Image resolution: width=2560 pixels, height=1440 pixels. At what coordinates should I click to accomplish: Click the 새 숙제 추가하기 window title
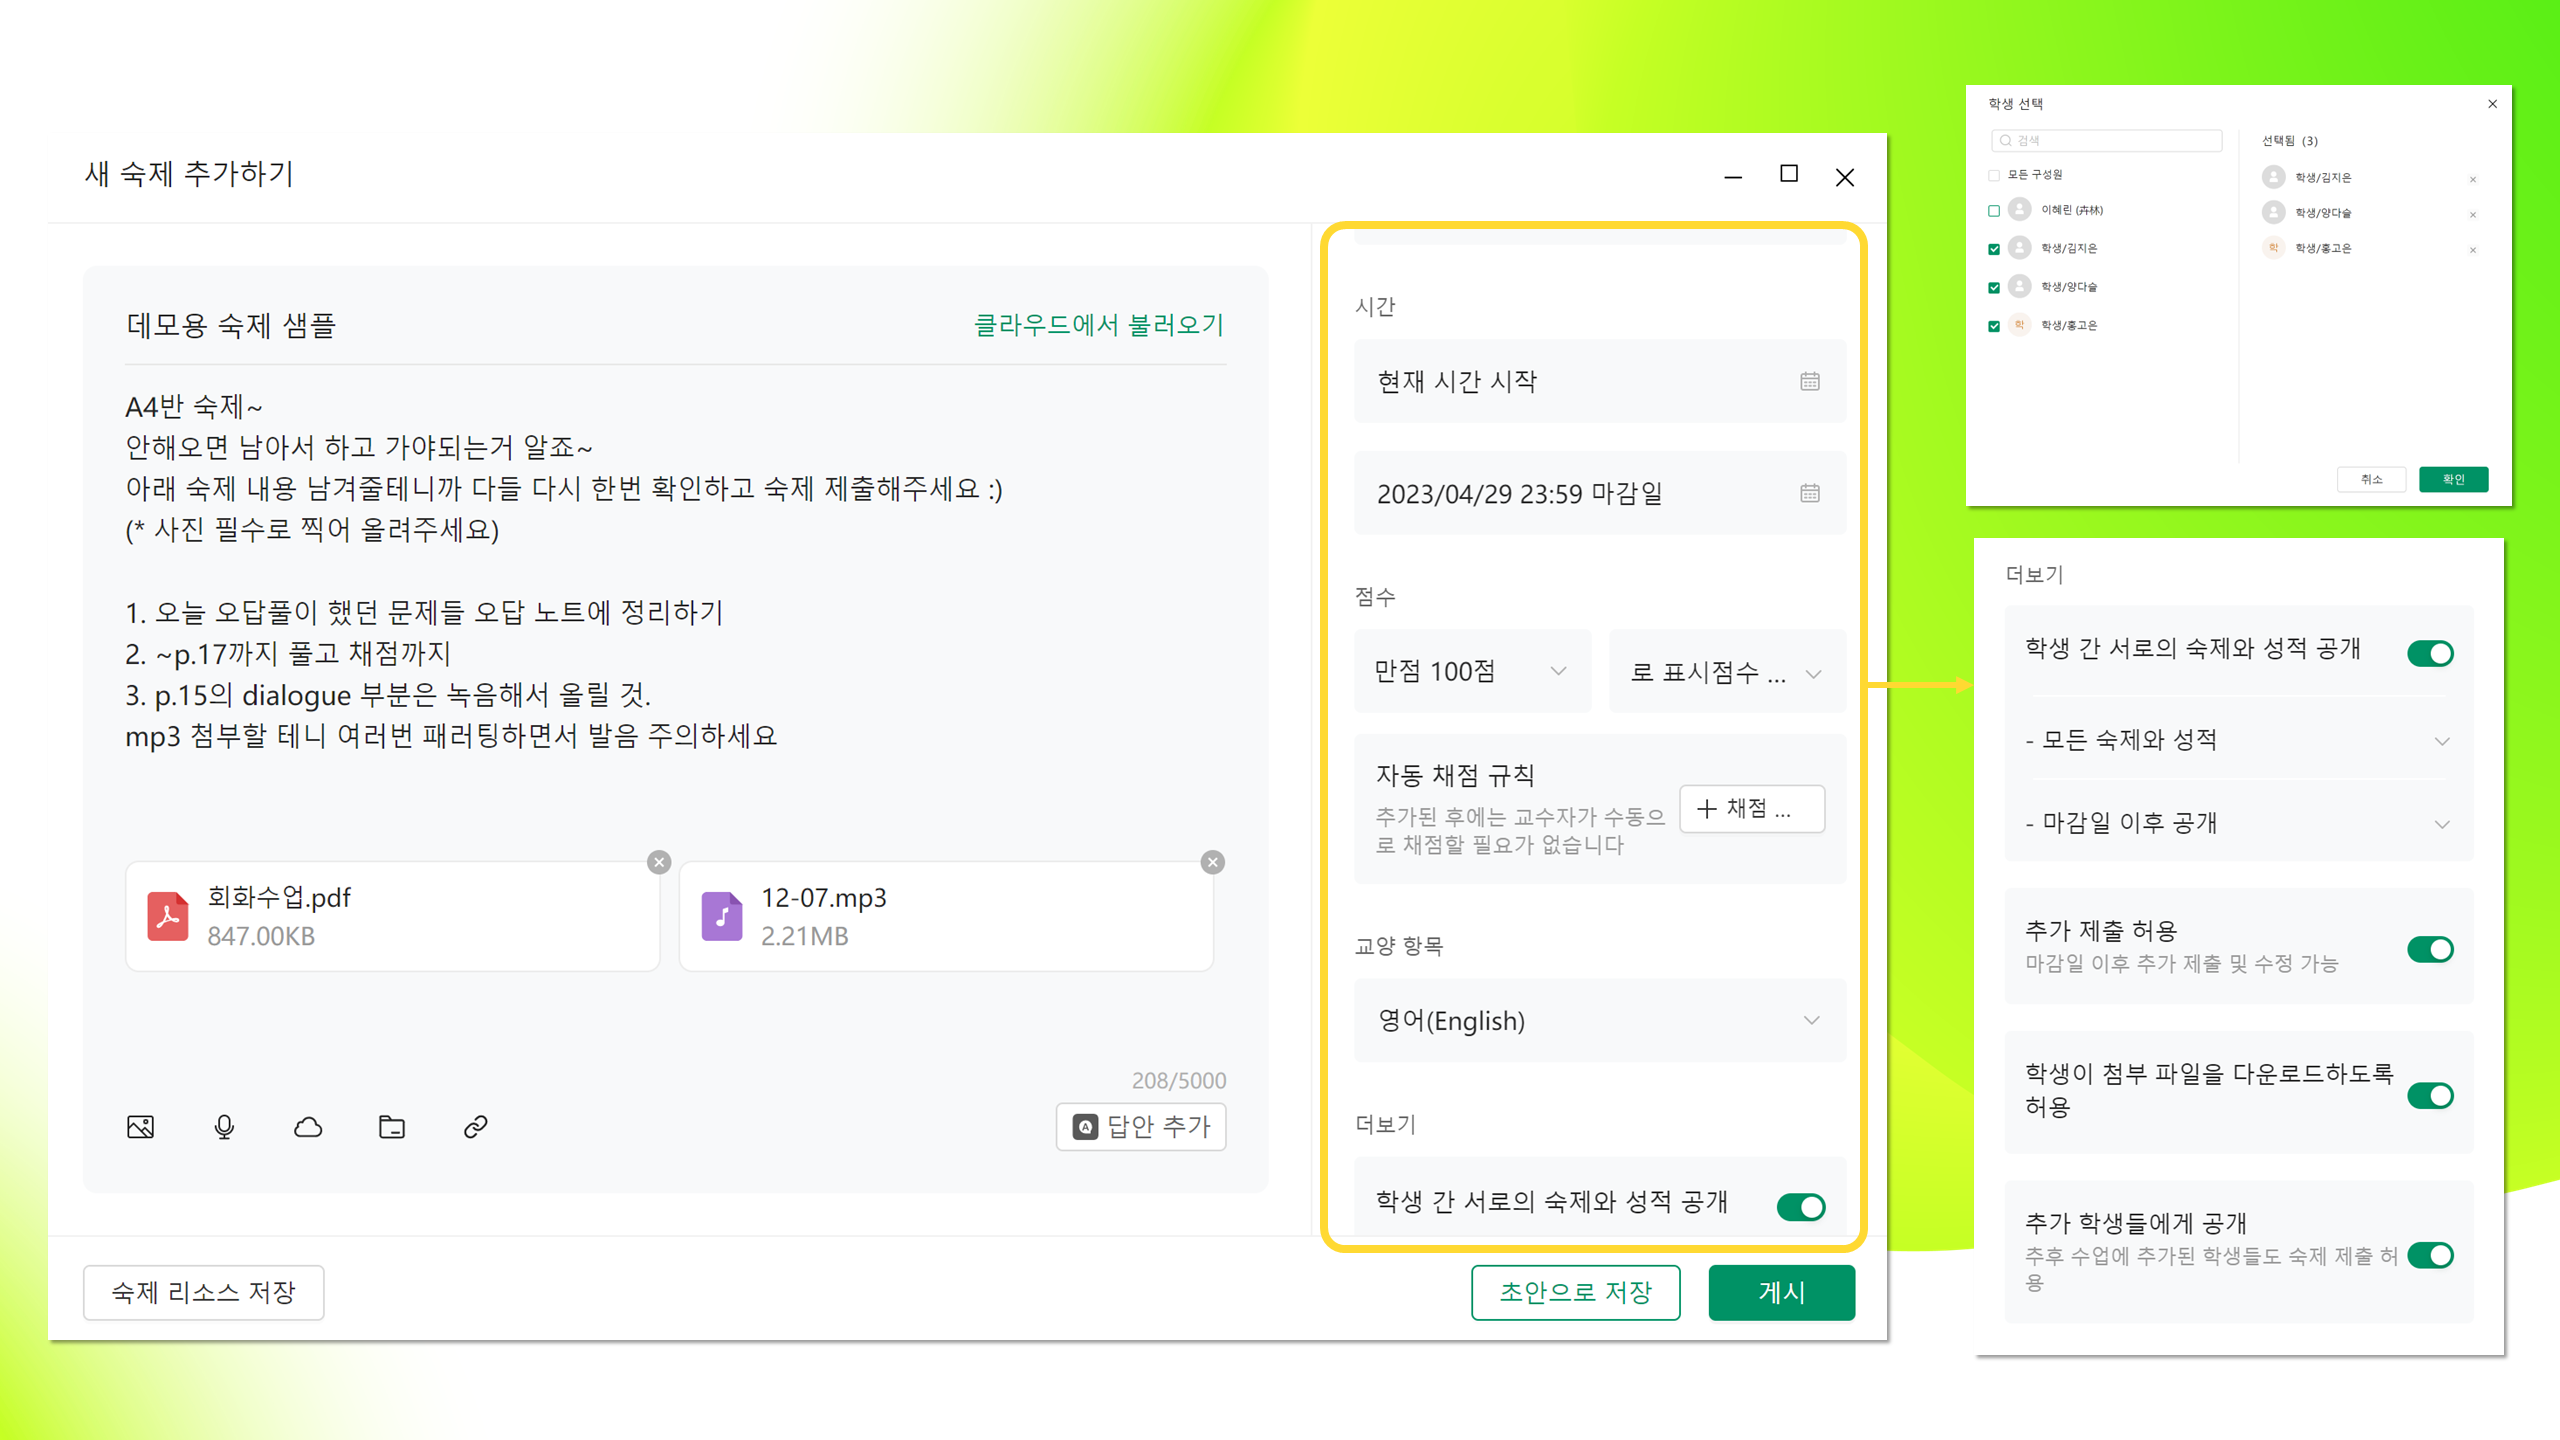189,174
